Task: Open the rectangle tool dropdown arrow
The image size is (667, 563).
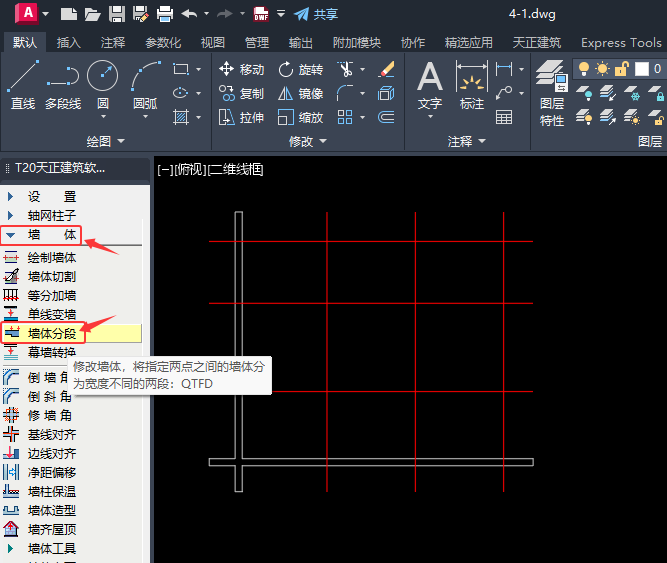Action: click(x=199, y=69)
